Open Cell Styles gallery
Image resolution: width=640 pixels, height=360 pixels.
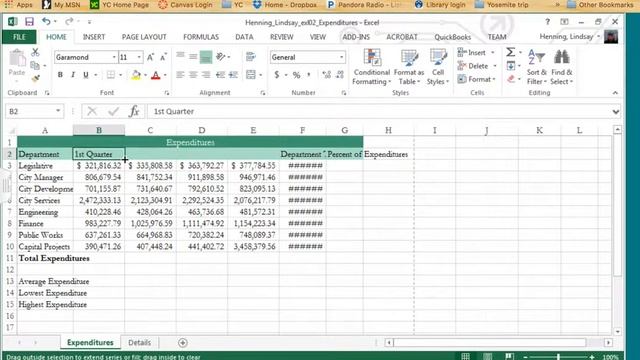[x=438, y=67]
